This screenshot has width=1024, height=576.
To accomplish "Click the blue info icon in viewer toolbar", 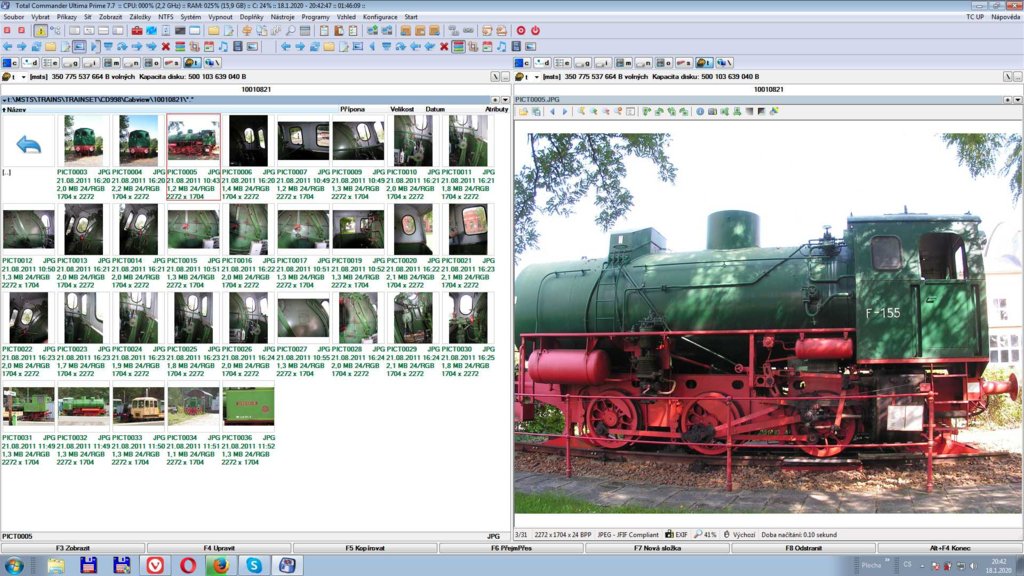I will tap(700, 111).
